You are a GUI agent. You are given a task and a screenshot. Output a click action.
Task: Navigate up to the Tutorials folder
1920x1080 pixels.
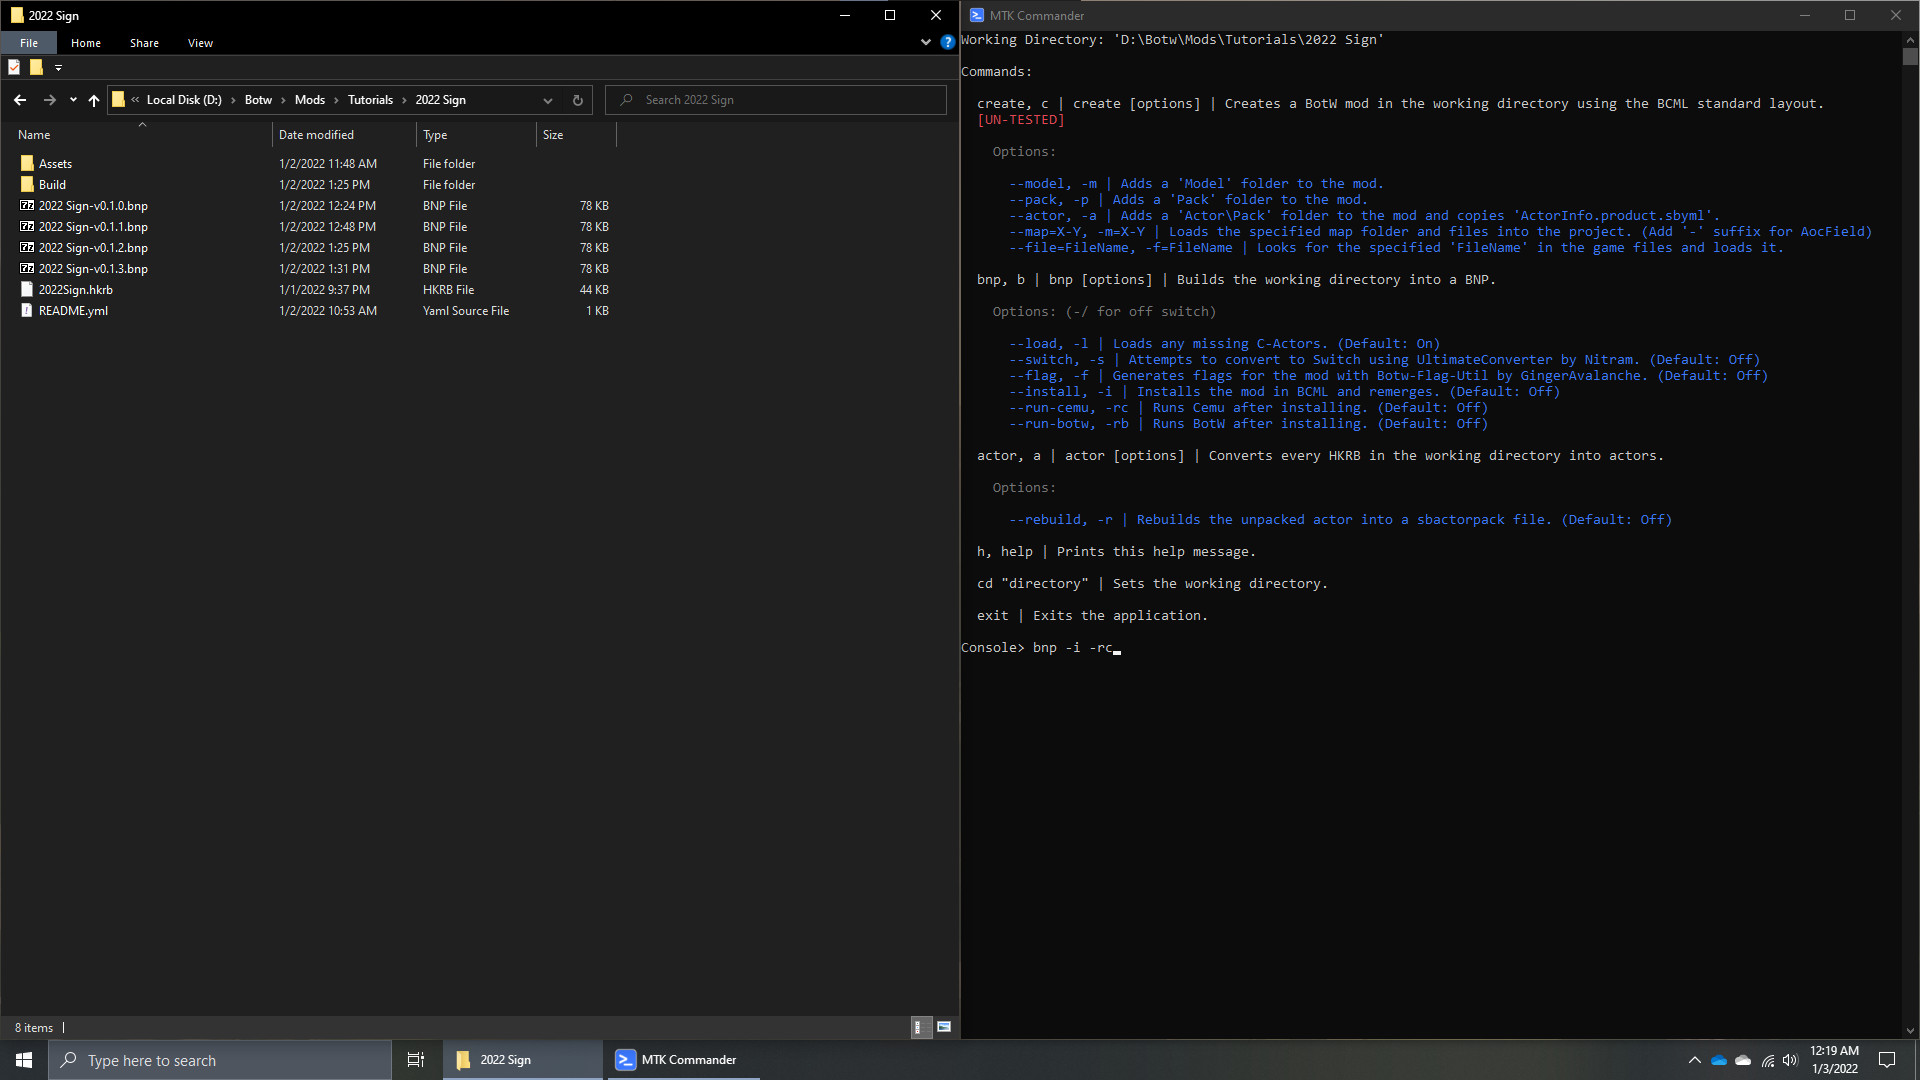93,100
